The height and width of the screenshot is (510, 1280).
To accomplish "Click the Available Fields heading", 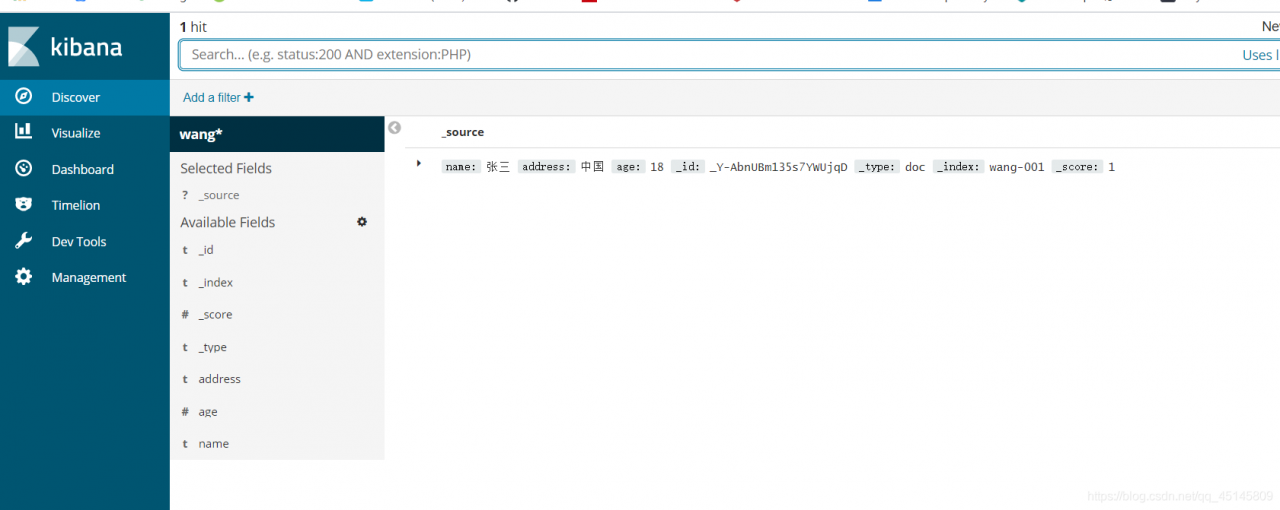I will (227, 222).
